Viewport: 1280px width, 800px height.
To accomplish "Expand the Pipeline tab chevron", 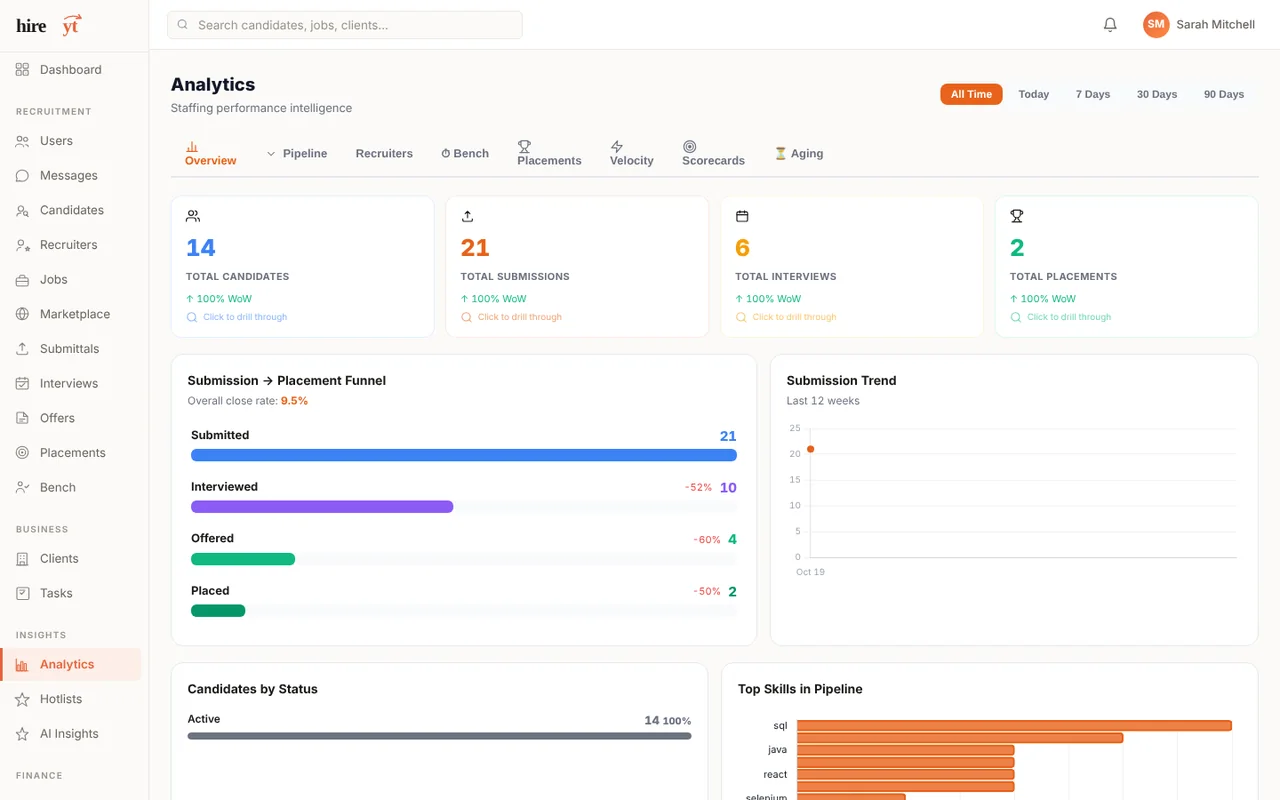I will pyautogui.click(x=271, y=154).
